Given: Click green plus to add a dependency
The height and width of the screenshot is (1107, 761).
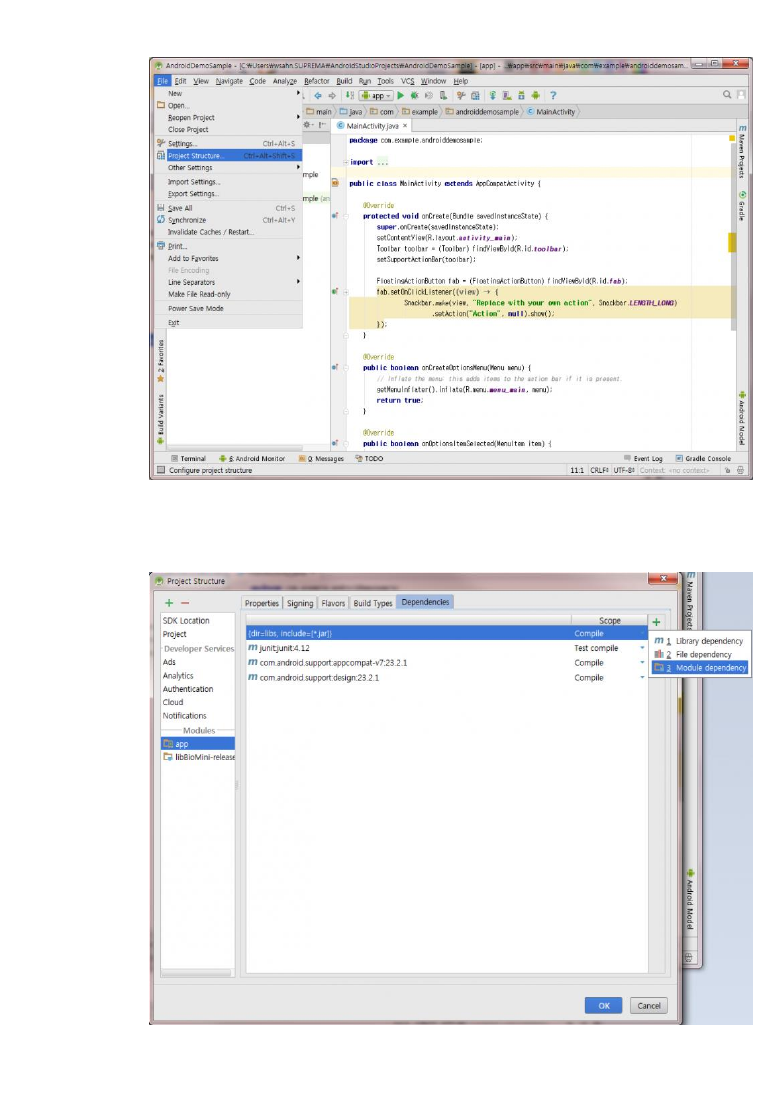Looking at the screenshot, I should coord(656,622).
